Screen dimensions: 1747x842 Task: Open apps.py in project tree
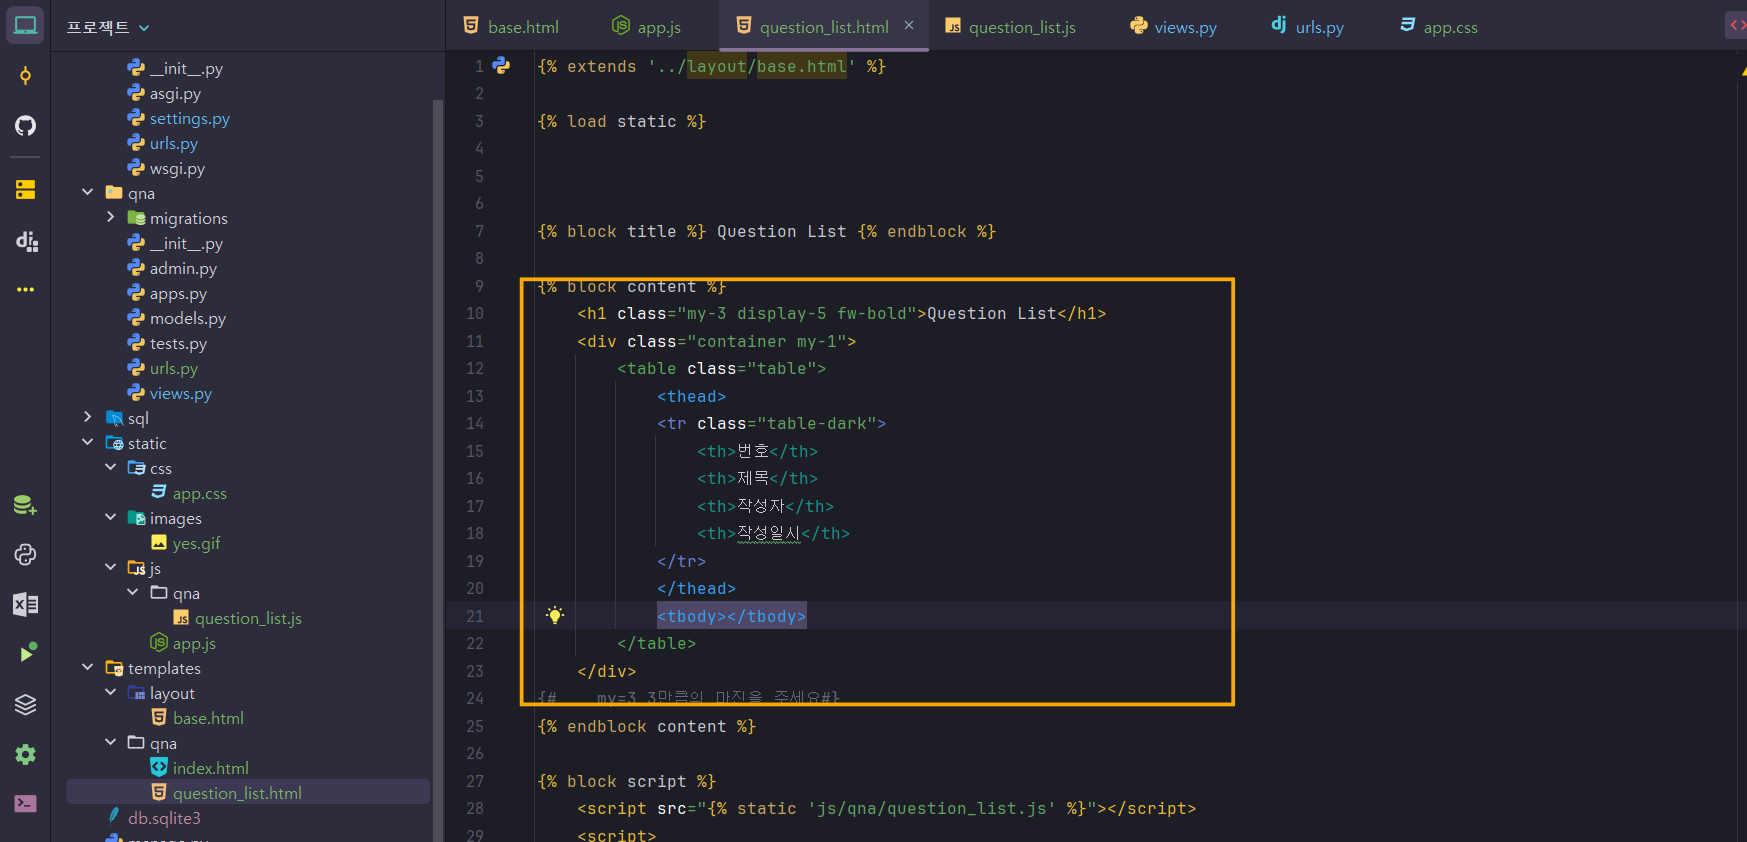tap(178, 293)
